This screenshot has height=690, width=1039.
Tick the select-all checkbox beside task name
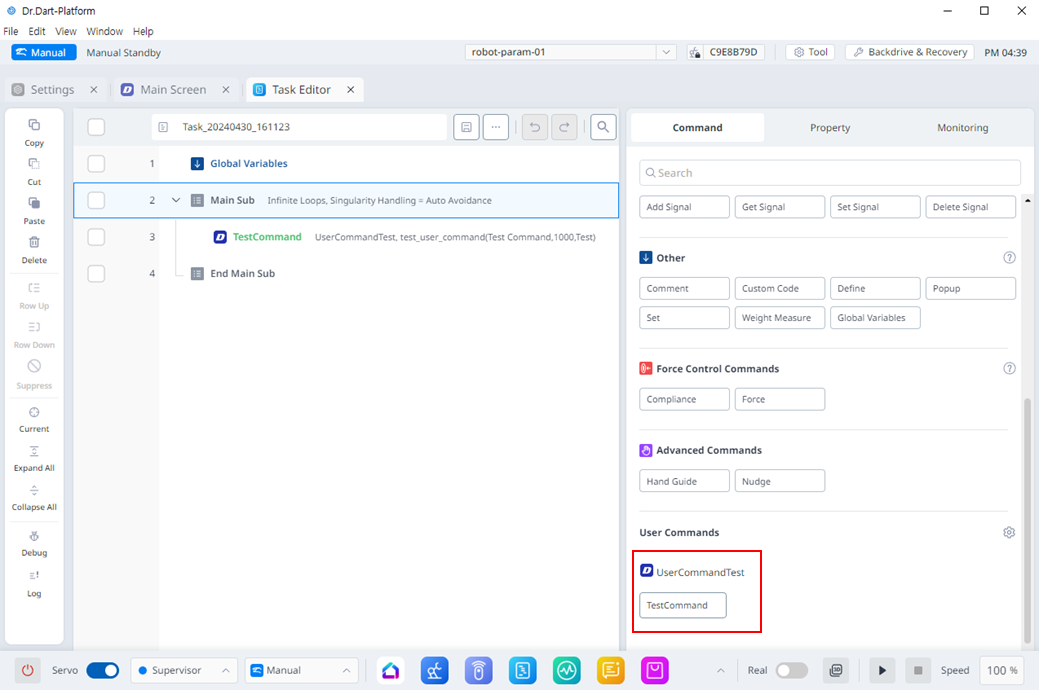click(96, 127)
